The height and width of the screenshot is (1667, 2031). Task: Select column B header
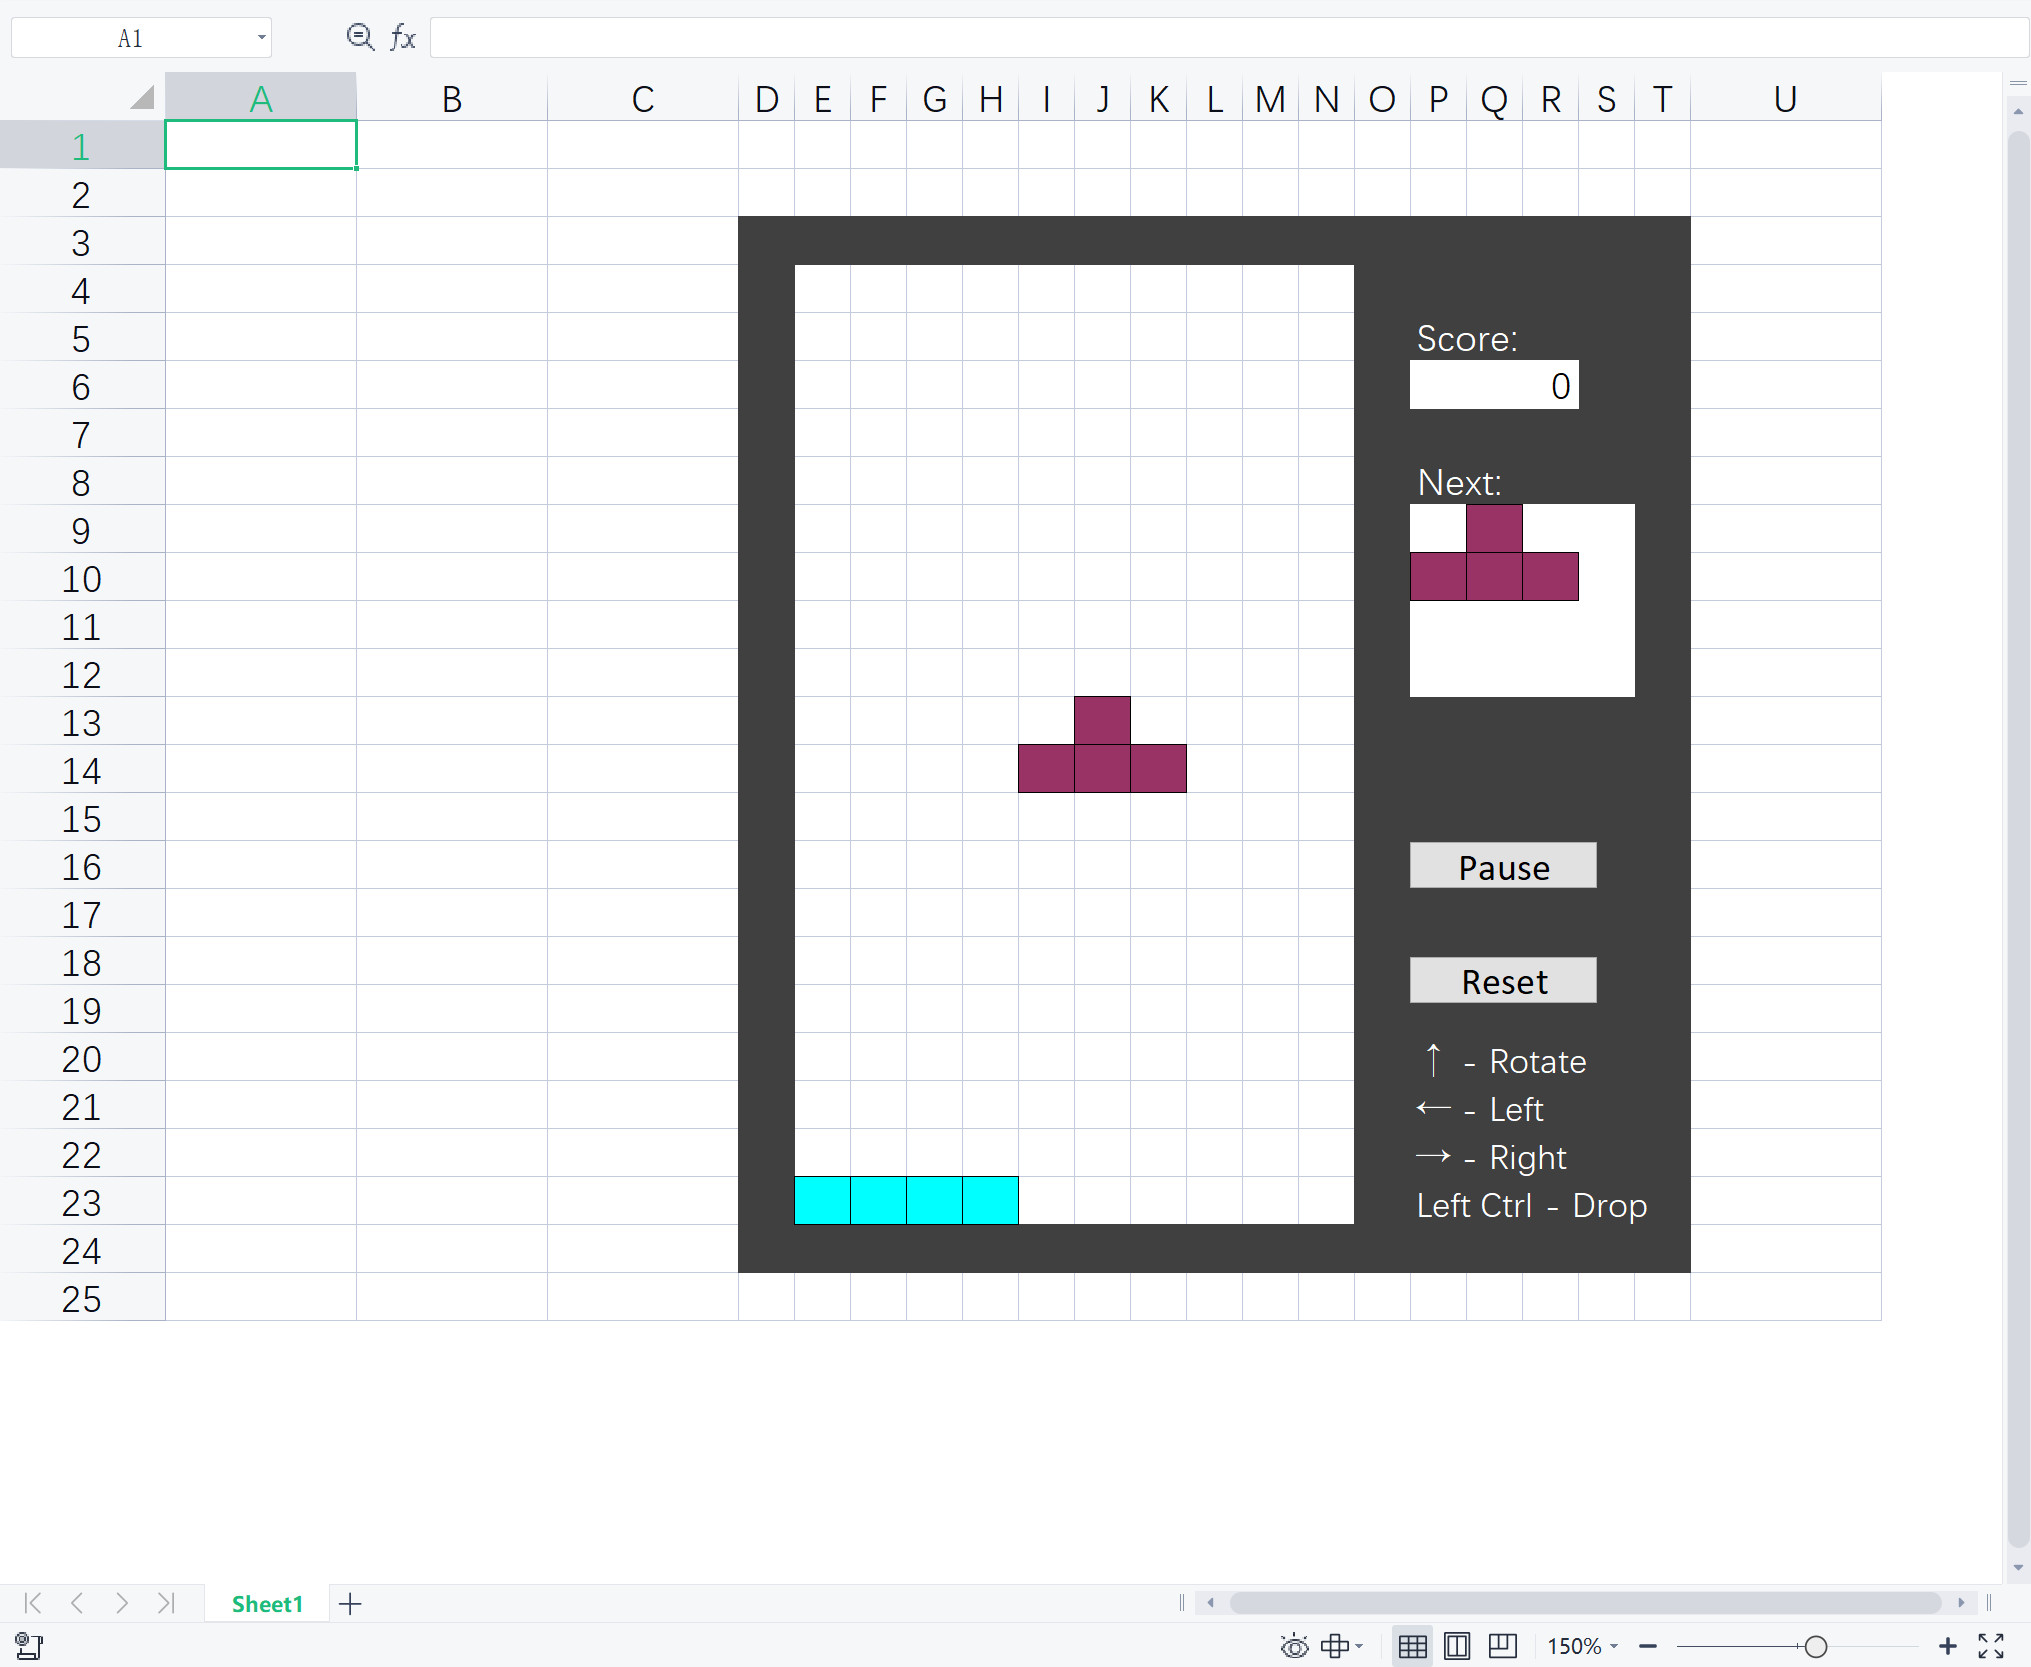[x=452, y=98]
